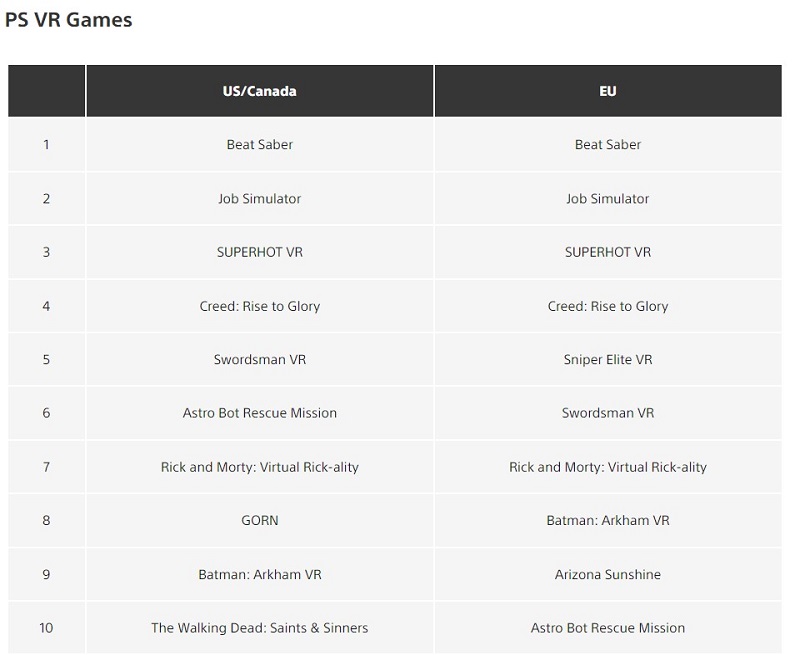Click the PS VR Games heading

tap(68, 19)
